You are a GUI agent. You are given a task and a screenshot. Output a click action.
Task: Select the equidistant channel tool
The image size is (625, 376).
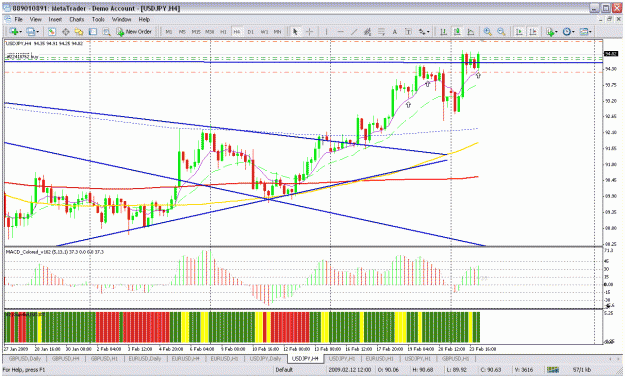(x=368, y=31)
